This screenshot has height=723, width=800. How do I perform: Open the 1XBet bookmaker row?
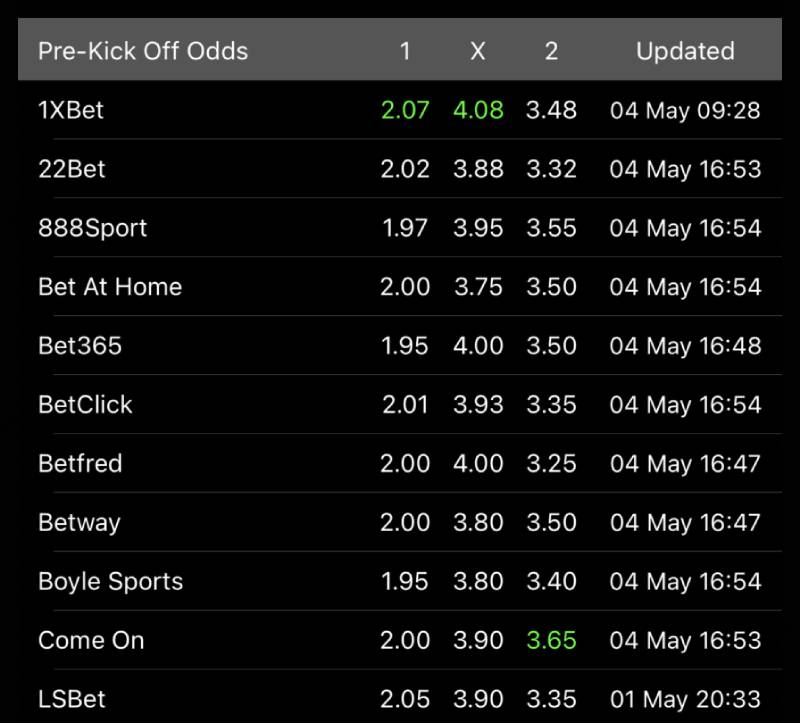coord(400,110)
